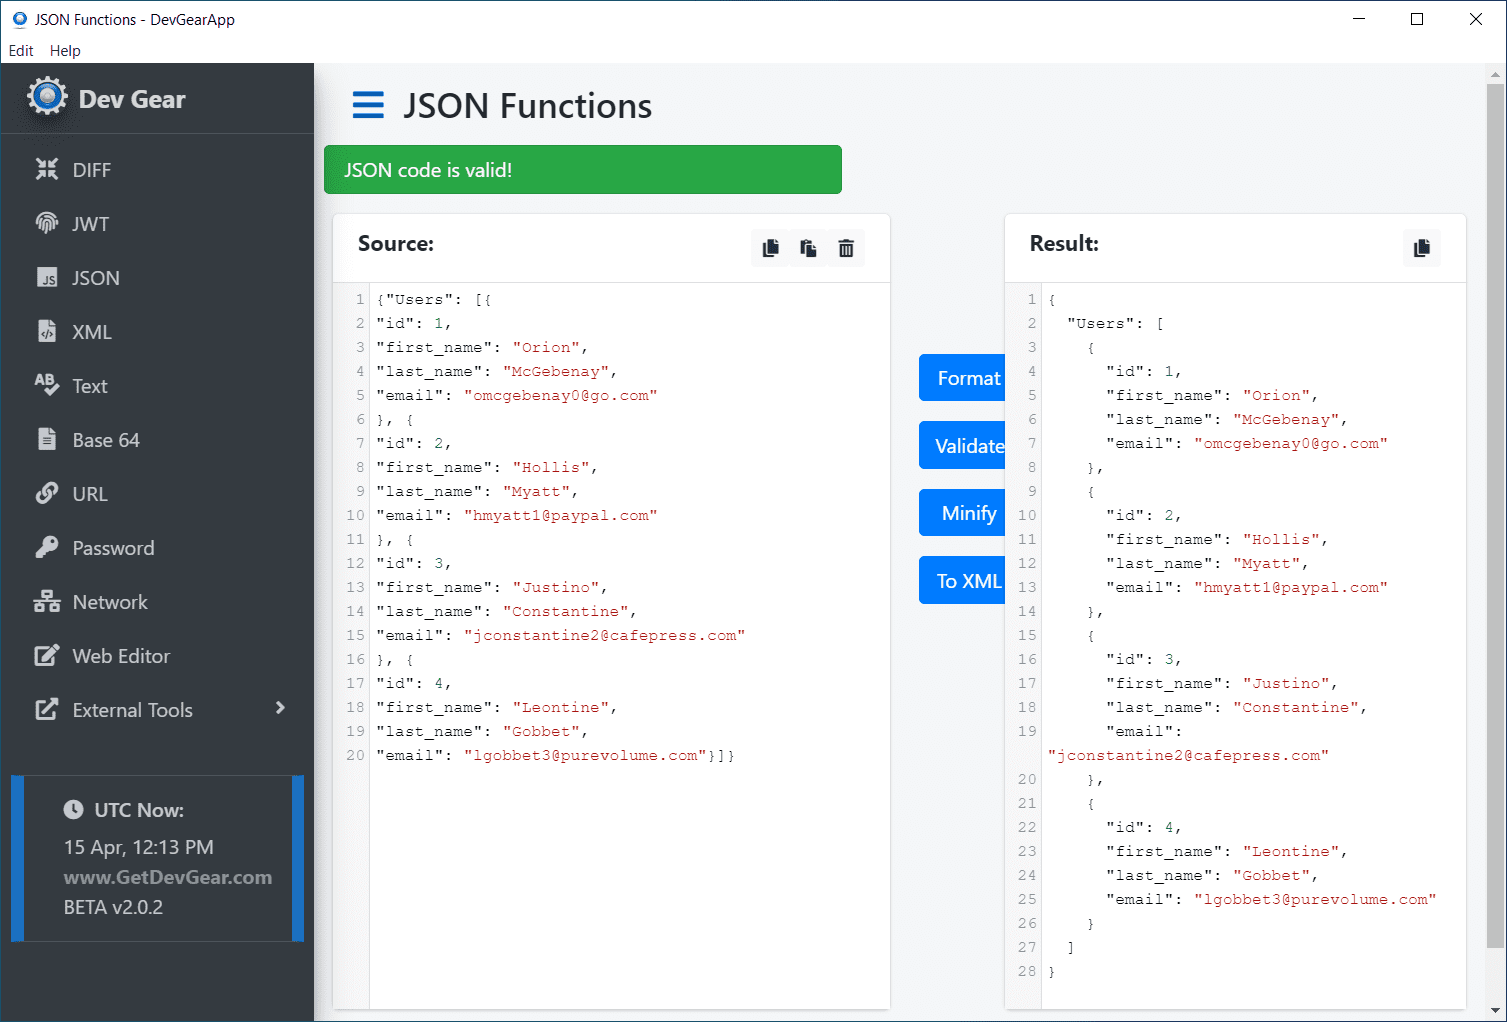Click the Minify button
This screenshot has height=1022, width=1507.
tap(962, 513)
